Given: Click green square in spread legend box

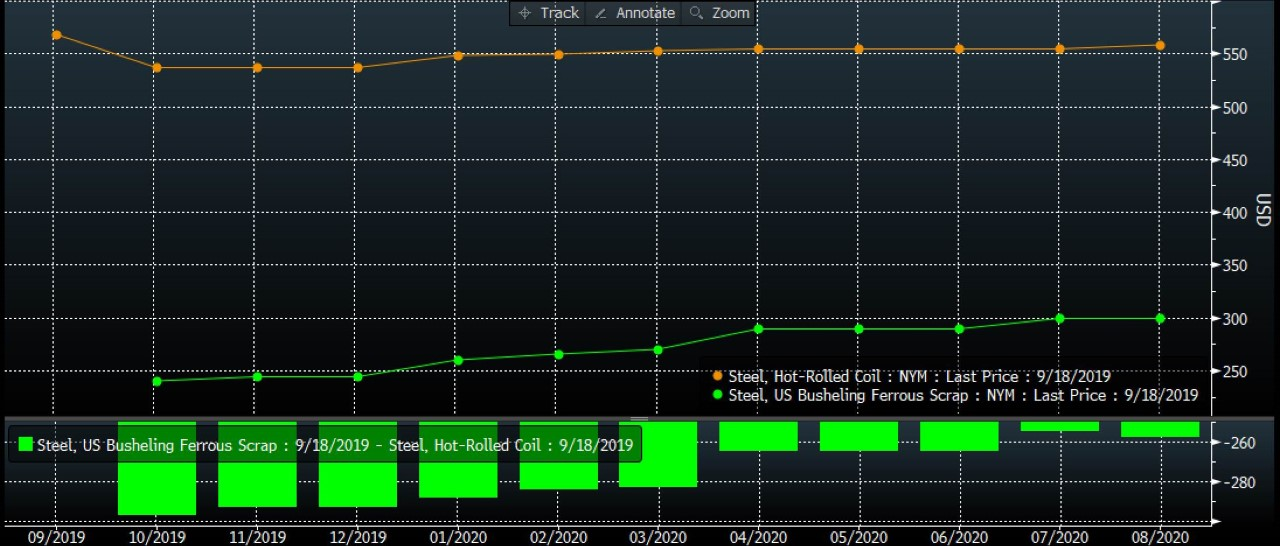Looking at the screenshot, I should click(x=25, y=445).
